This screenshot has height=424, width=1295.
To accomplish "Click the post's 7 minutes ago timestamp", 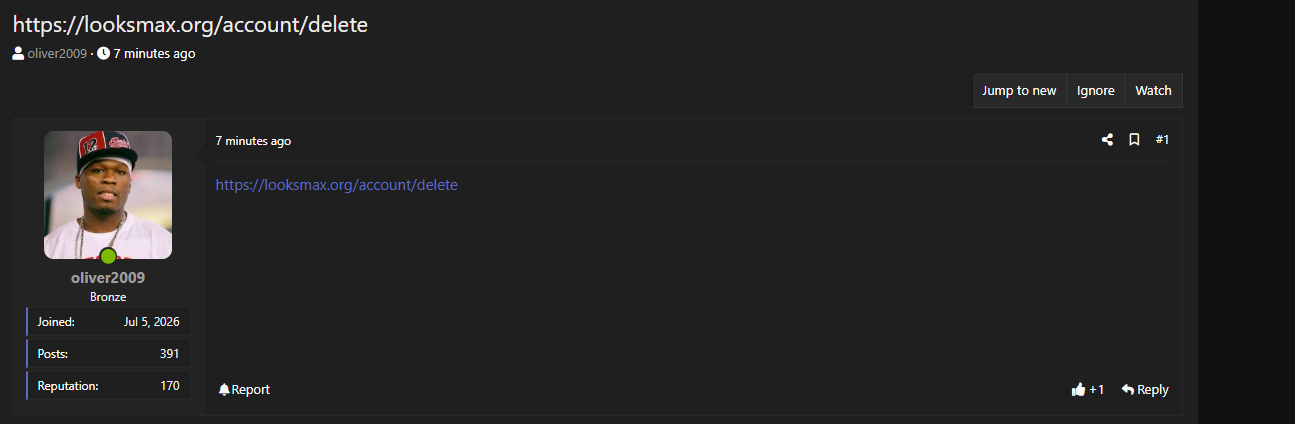I will 253,141.
